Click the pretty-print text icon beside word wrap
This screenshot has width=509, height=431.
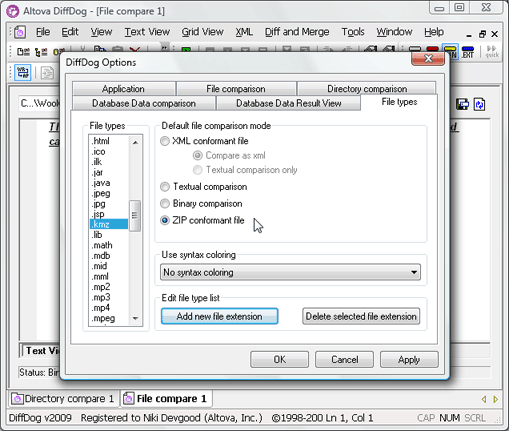(47, 73)
